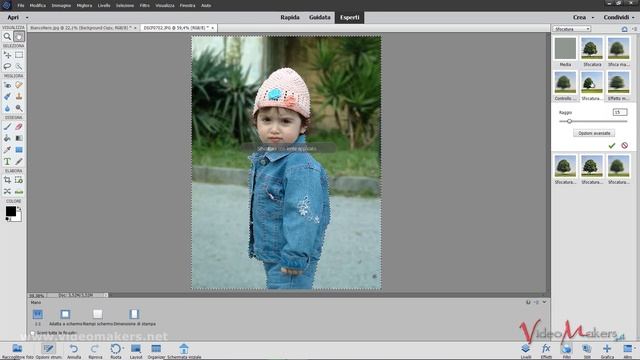Viewport: 640px width, 360px height.
Task: Click the Opzioni avanzate button
Action: coord(594,133)
